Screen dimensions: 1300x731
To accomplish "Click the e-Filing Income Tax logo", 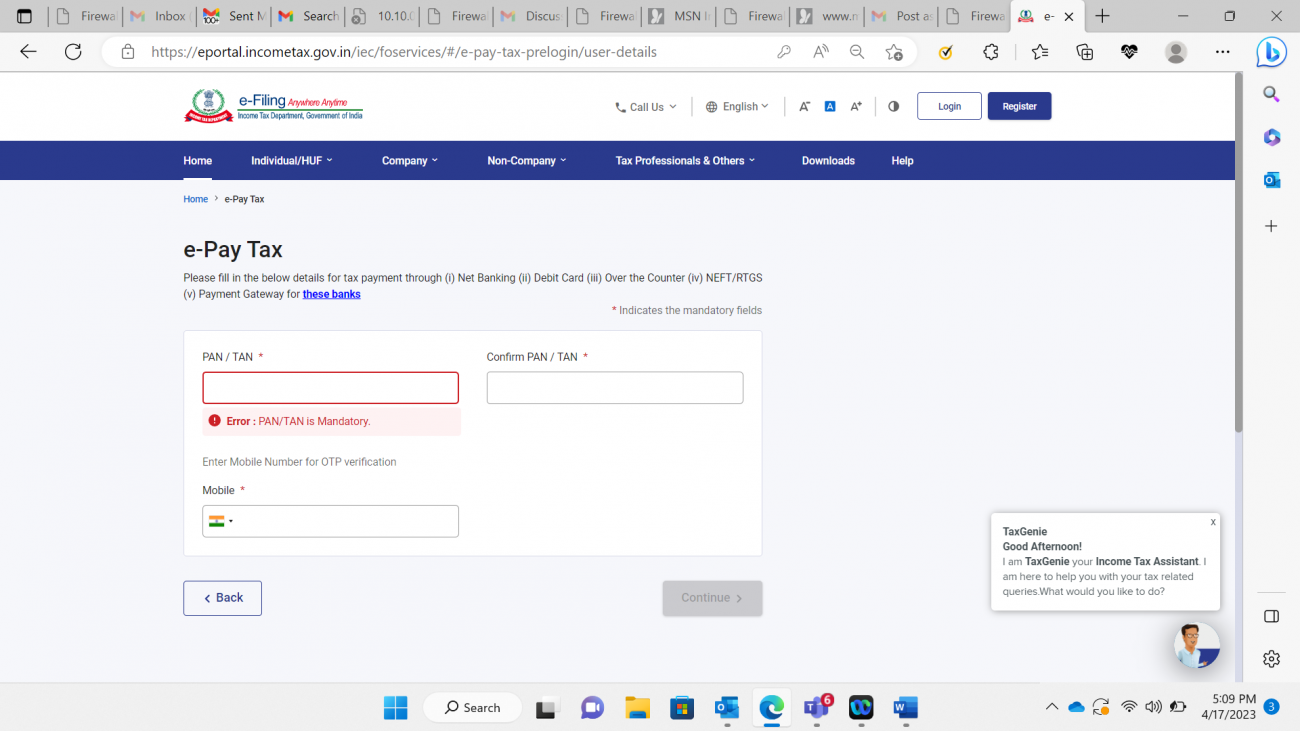I will [270, 105].
